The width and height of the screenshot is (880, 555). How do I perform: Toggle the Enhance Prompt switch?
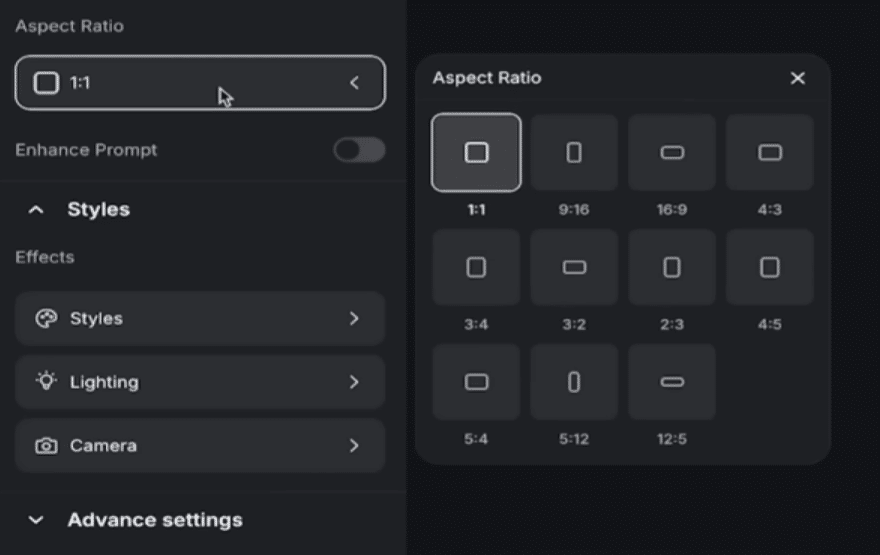(x=359, y=150)
